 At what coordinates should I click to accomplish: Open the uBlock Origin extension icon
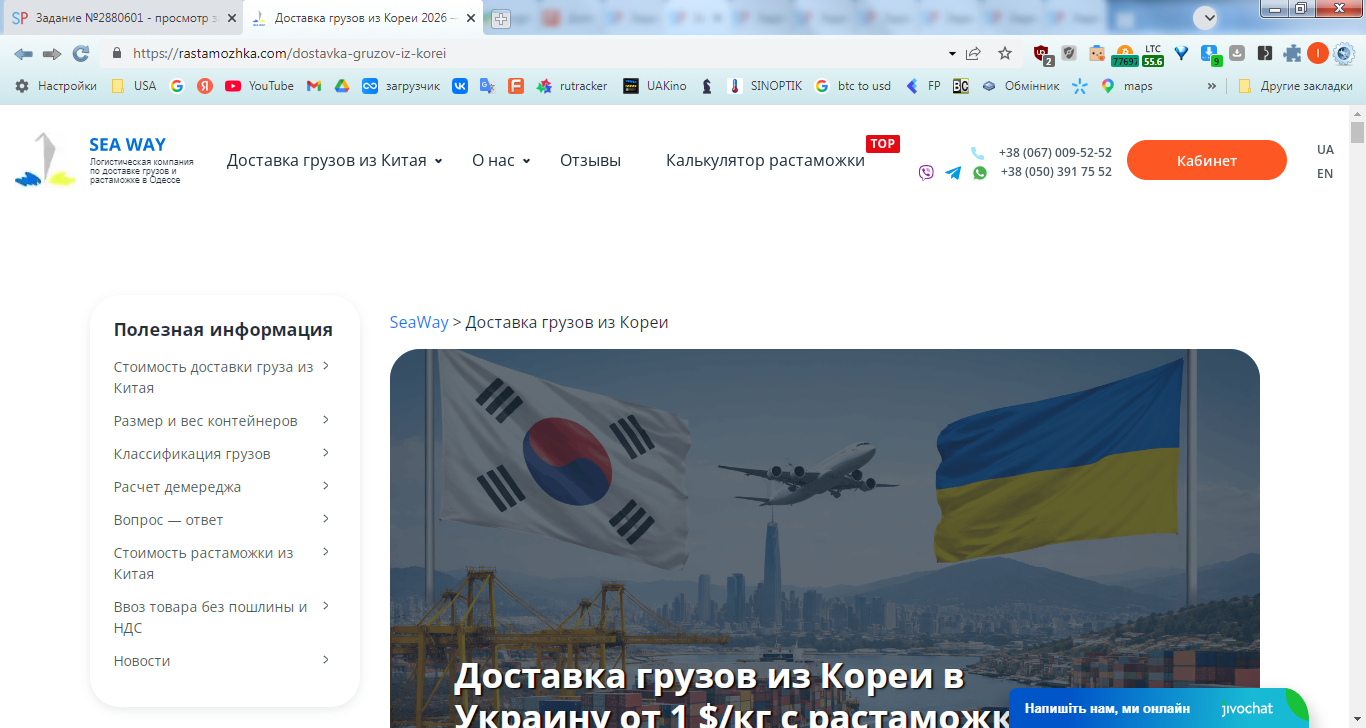tap(1042, 54)
